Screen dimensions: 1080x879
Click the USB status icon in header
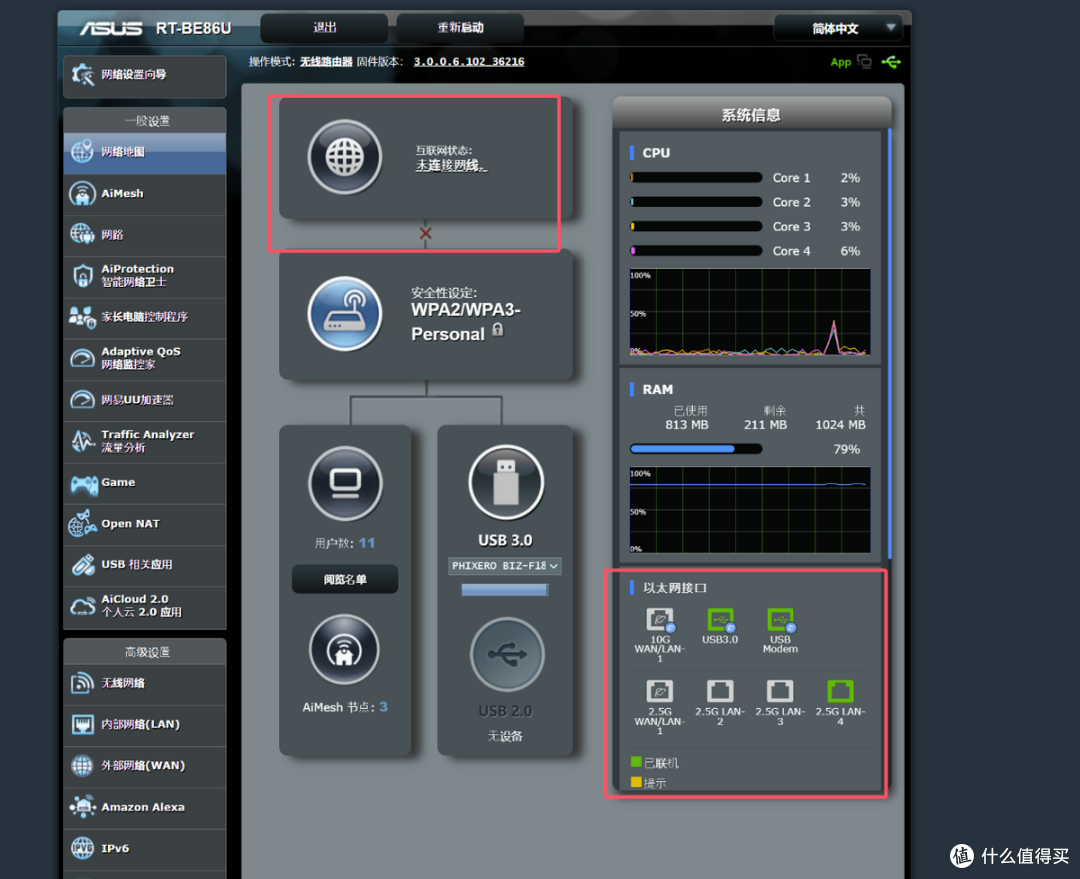tap(891, 63)
